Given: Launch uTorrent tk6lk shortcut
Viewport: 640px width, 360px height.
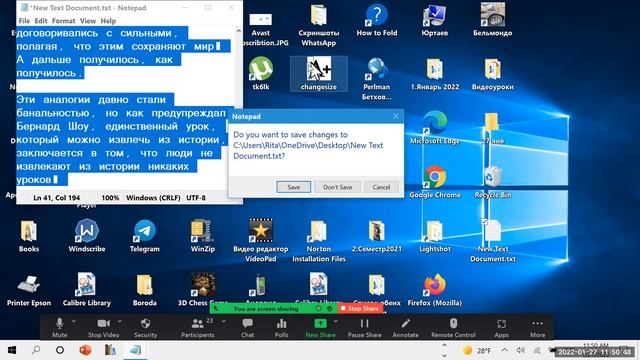Looking at the screenshot, I should click(x=260, y=73).
